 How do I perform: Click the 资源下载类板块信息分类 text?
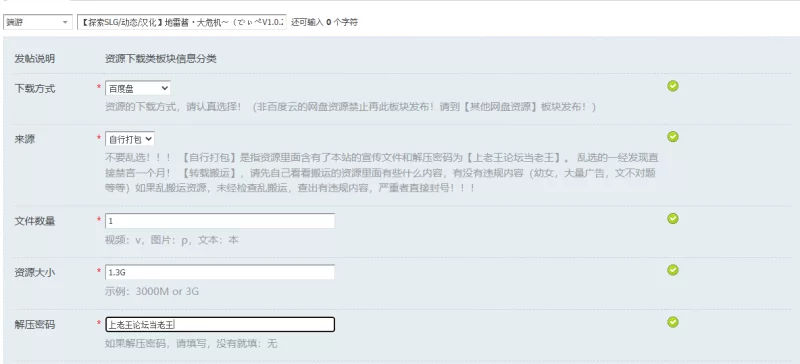(161, 59)
